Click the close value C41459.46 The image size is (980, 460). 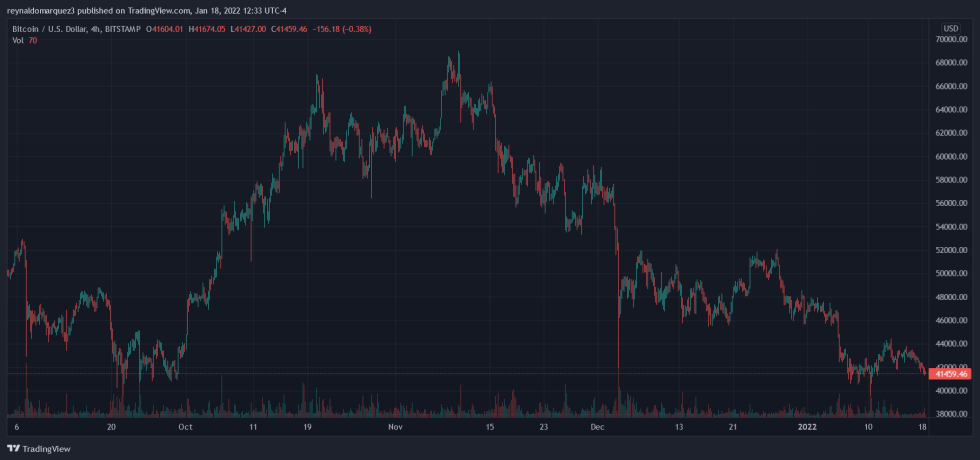(289, 29)
